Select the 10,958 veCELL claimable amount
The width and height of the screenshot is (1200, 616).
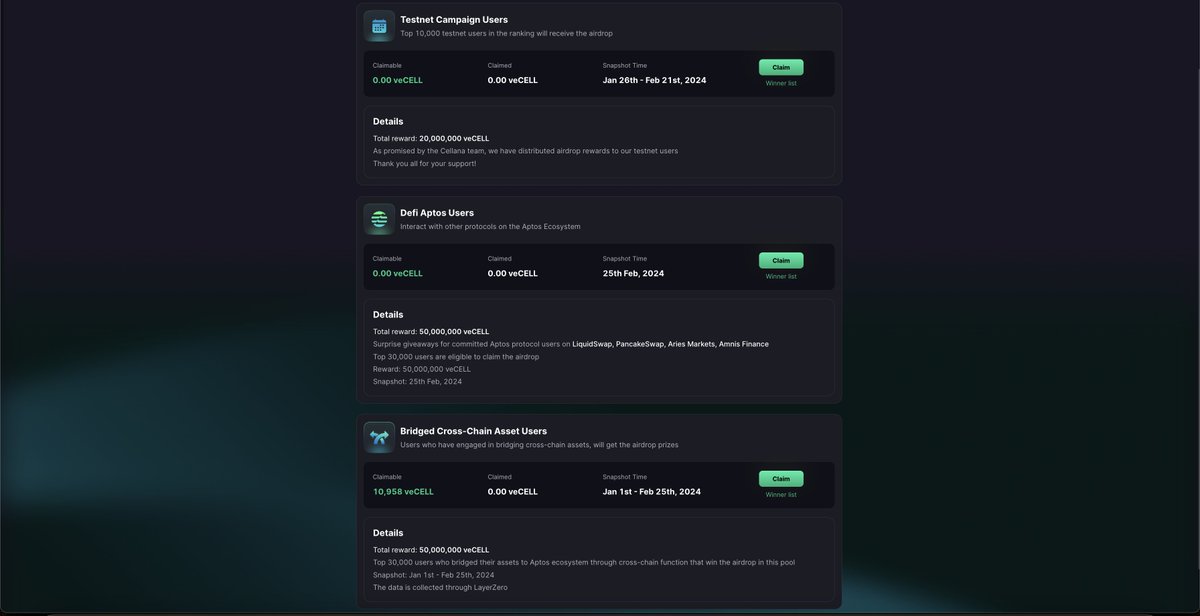pyautogui.click(x=403, y=491)
